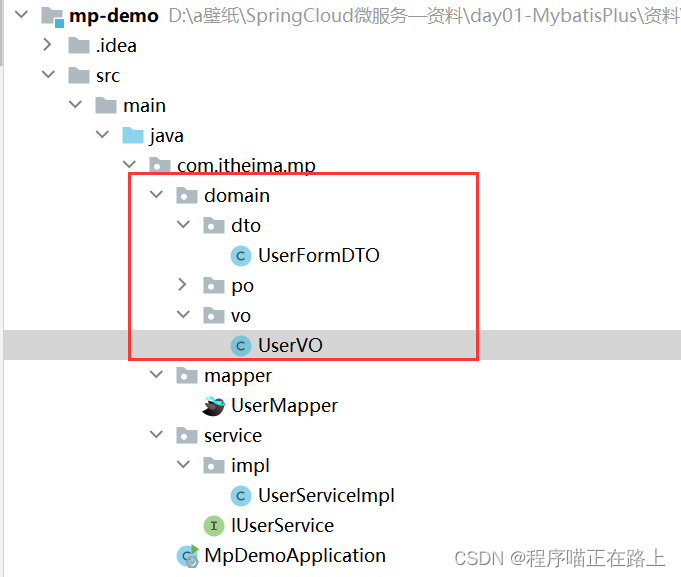Viewport: 681px width, 577px height.
Task: Expand the .idea folder chevron
Action: (x=47, y=45)
